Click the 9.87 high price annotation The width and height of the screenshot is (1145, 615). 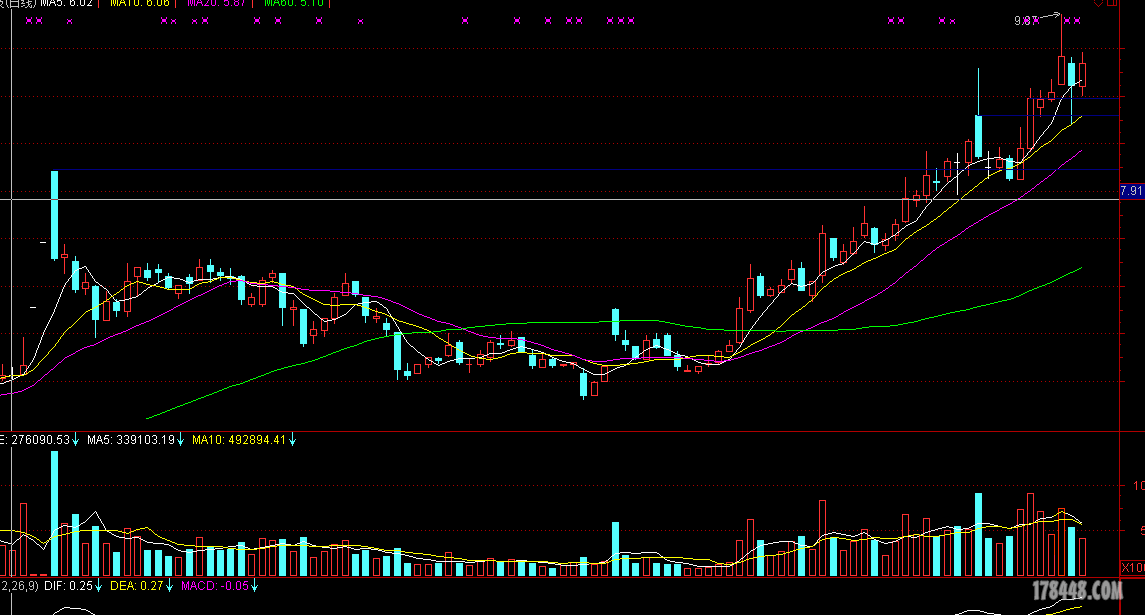(x=1025, y=21)
